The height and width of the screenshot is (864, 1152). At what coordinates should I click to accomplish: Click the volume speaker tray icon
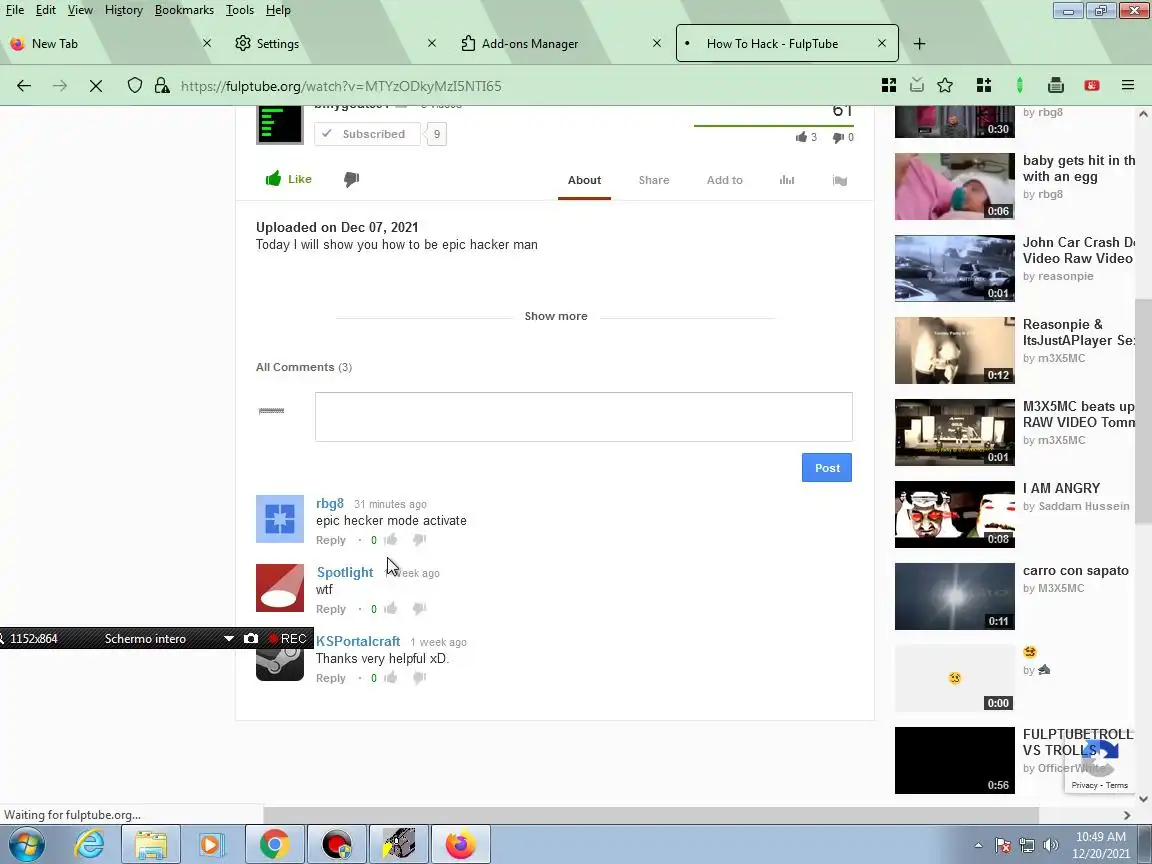[x=1051, y=845]
